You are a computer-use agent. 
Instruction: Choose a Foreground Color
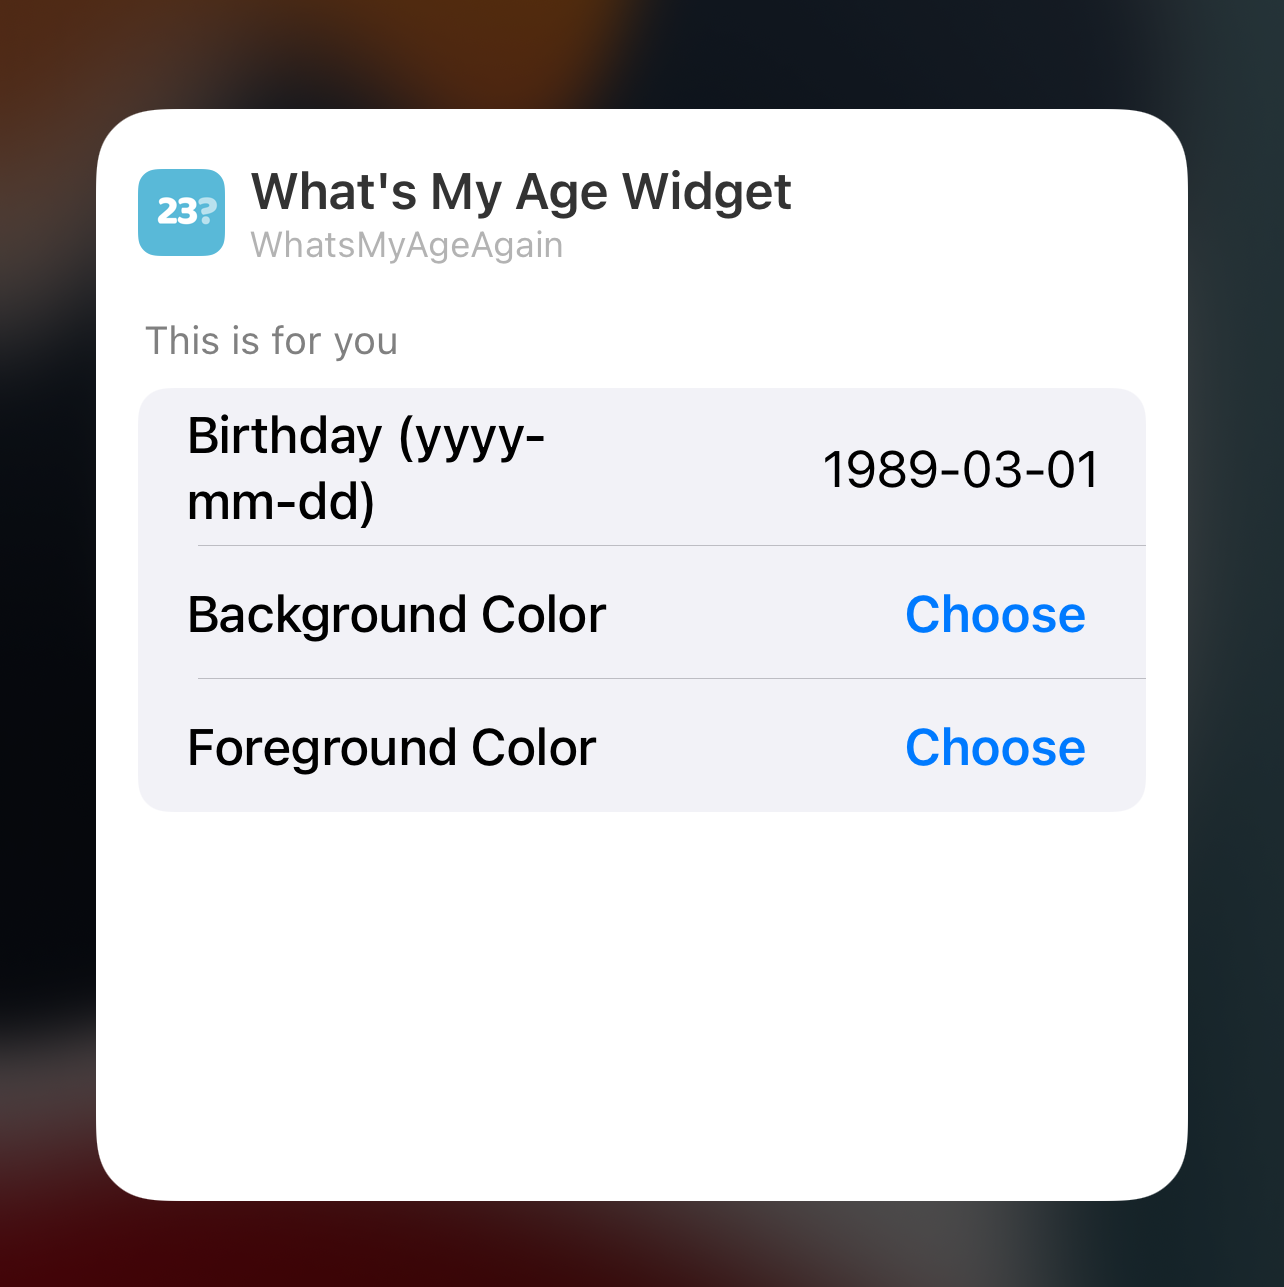[995, 747]
